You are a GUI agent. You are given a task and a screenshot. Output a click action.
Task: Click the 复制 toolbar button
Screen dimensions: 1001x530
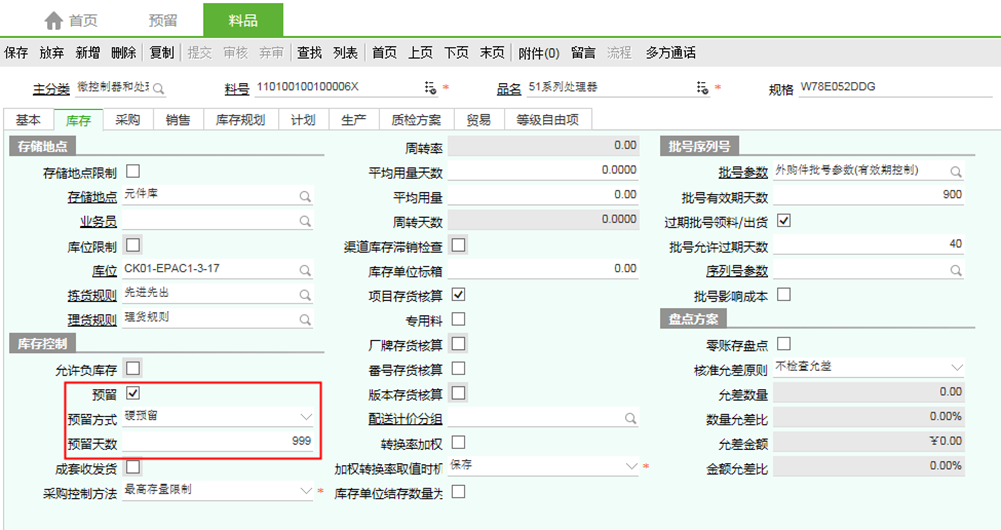click(x=161, y=52)
